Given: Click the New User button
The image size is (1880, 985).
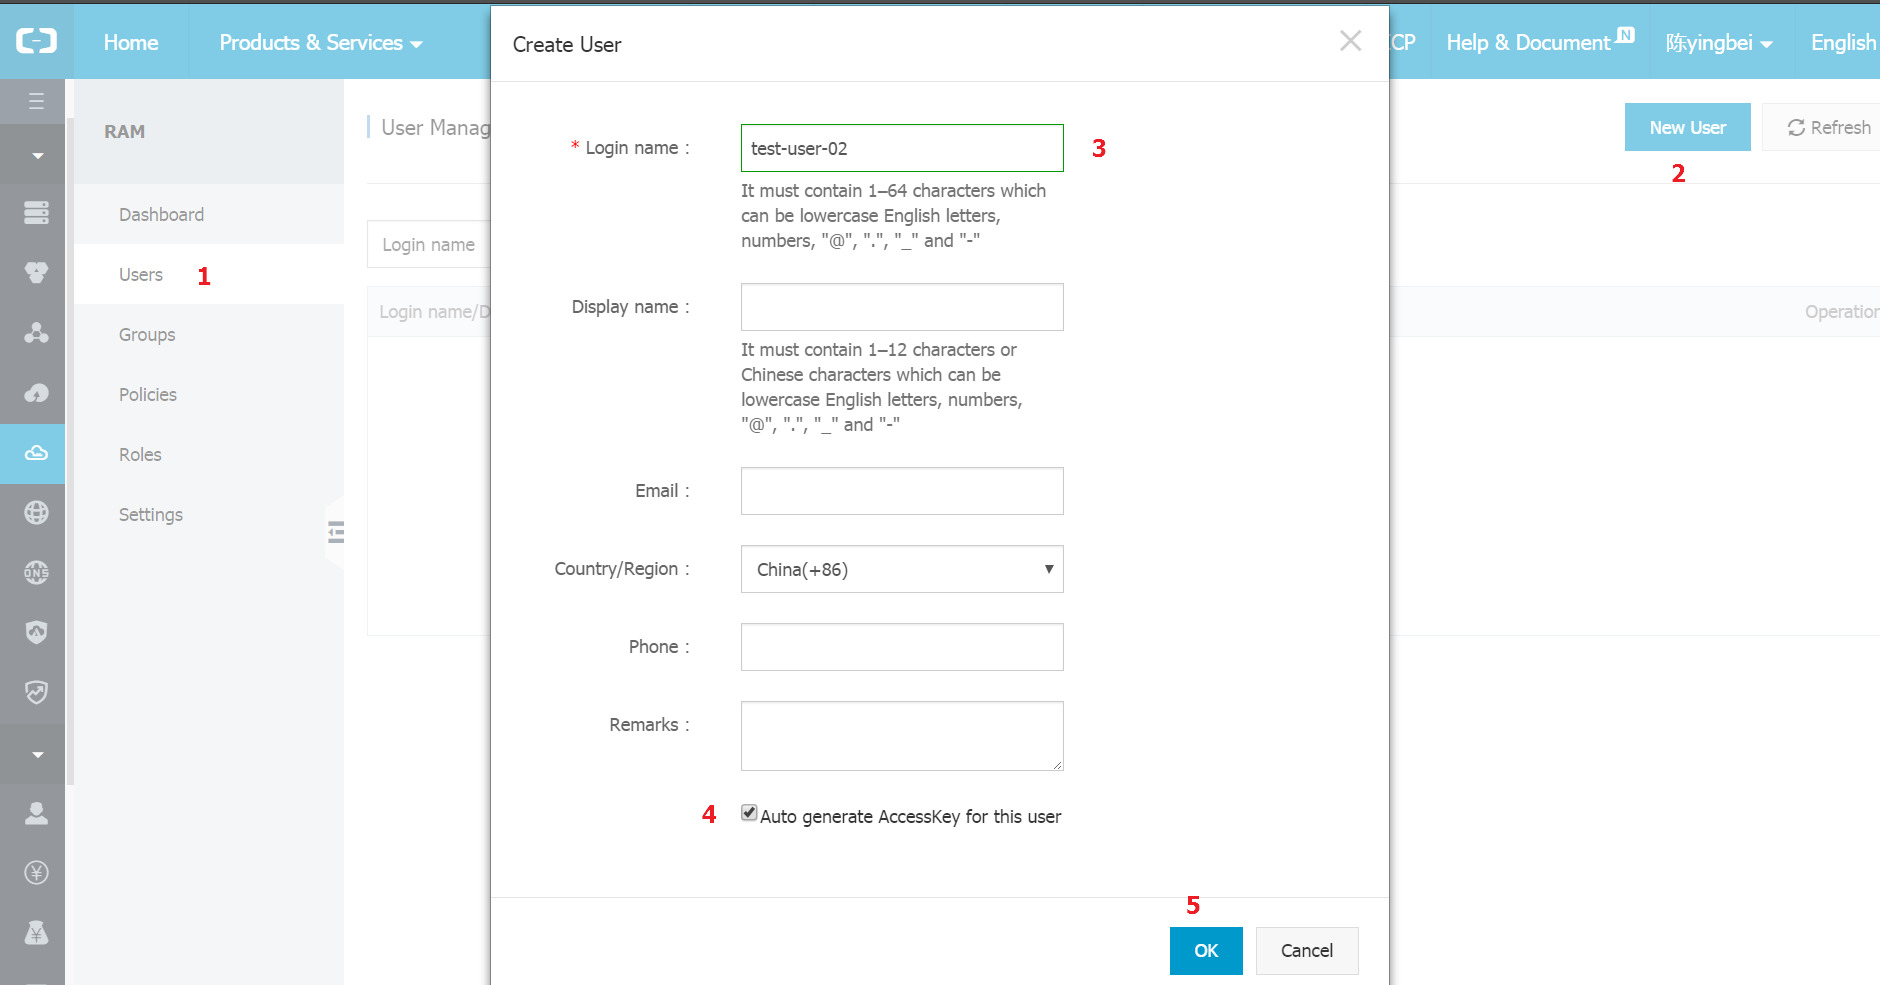Looking at the screenshot, I should pos(1687,127).
